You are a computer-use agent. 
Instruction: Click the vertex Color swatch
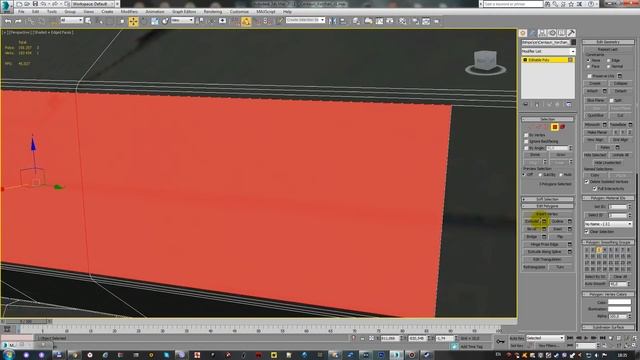point(619,302)
